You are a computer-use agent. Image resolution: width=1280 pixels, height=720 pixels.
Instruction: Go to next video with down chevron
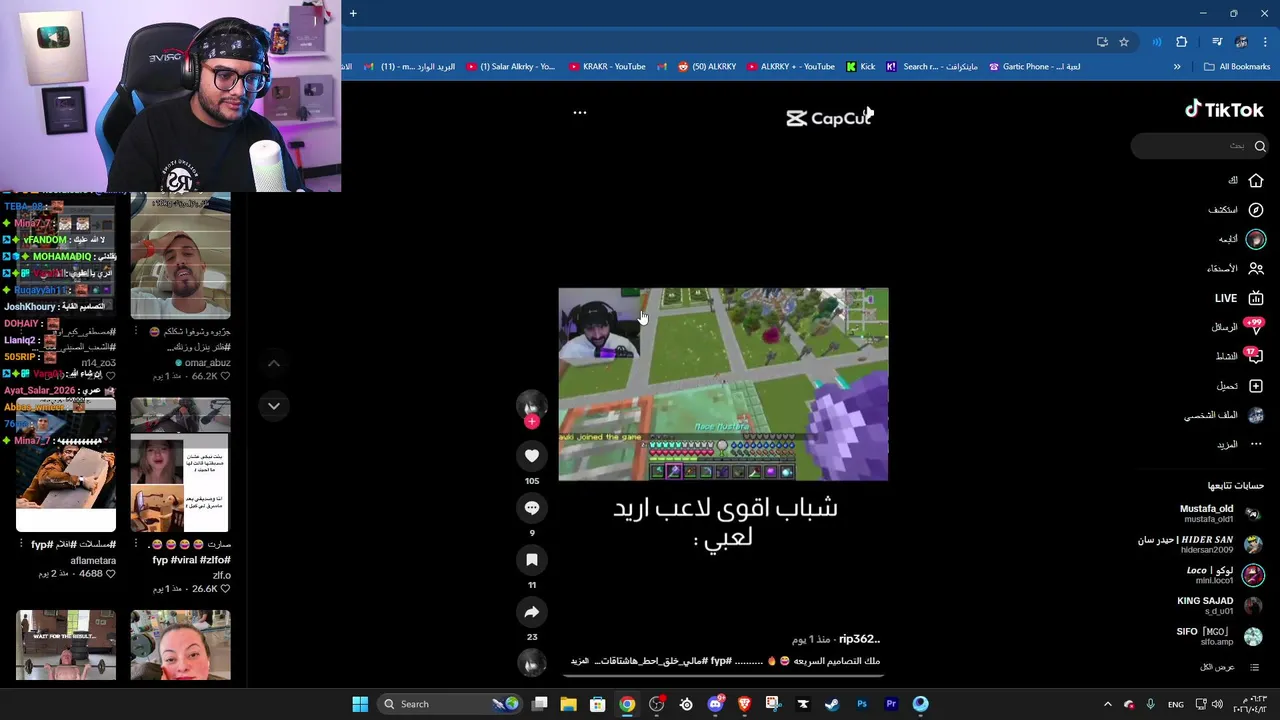pos(274,406)
